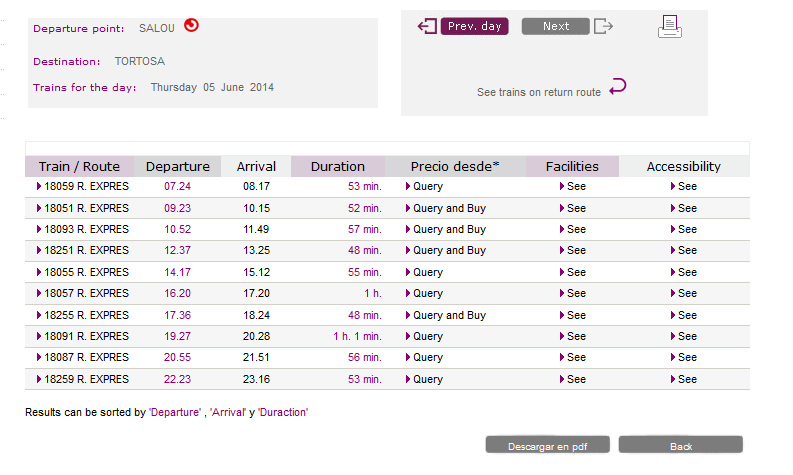Click the printer icon

670,26
